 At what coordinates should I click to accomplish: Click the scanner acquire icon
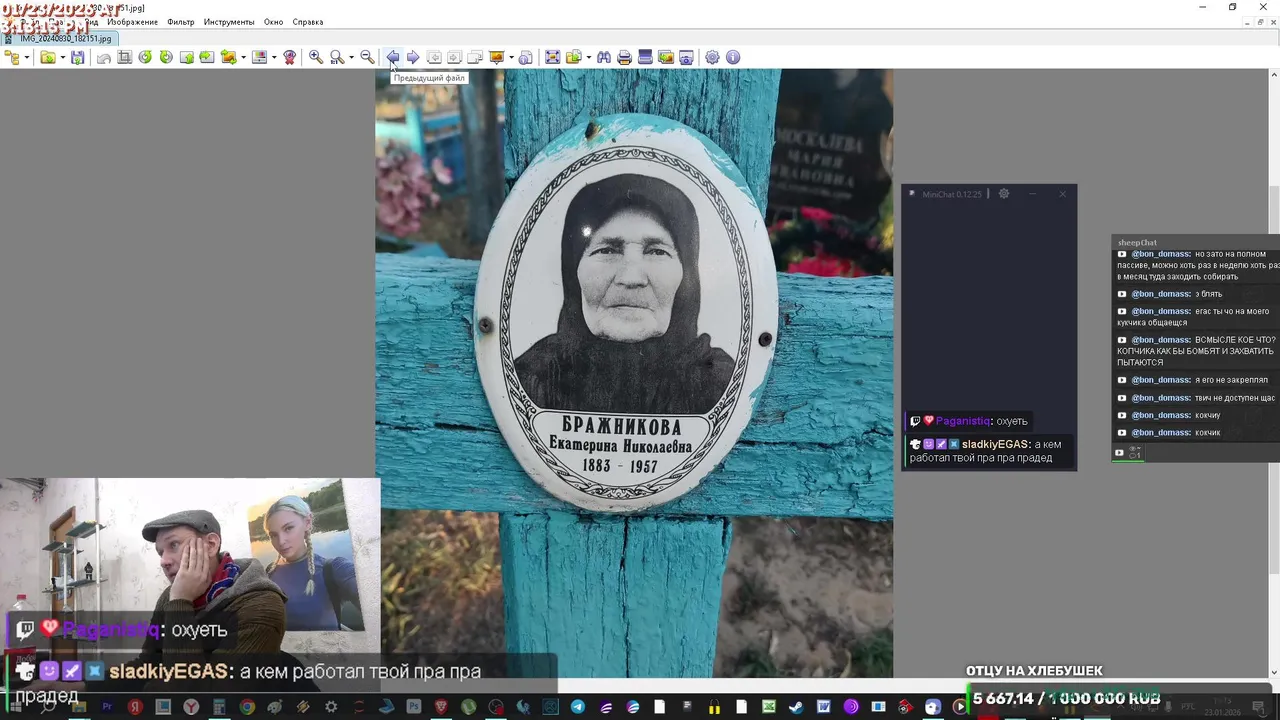click(645, 57)
